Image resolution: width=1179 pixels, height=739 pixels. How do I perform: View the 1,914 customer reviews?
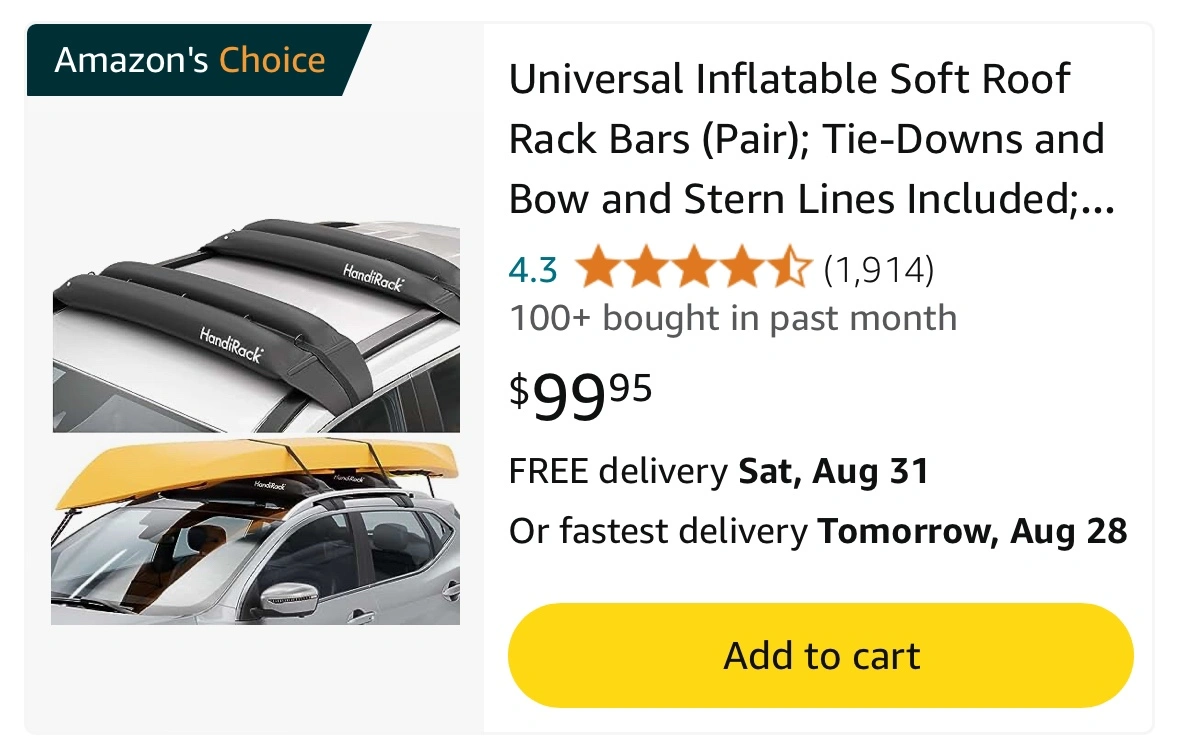[x=878, y=270]
